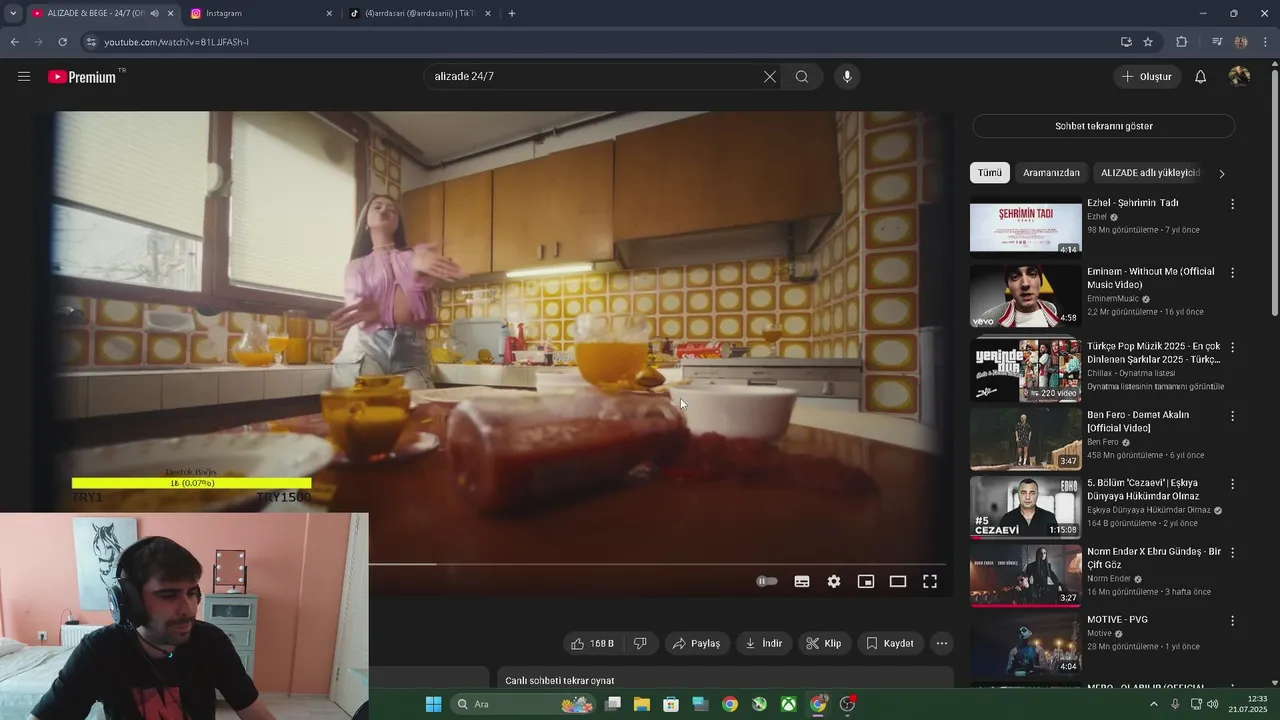Open the YouTube guide hamburger menu

pyautogui.click(x=24, y=77)
